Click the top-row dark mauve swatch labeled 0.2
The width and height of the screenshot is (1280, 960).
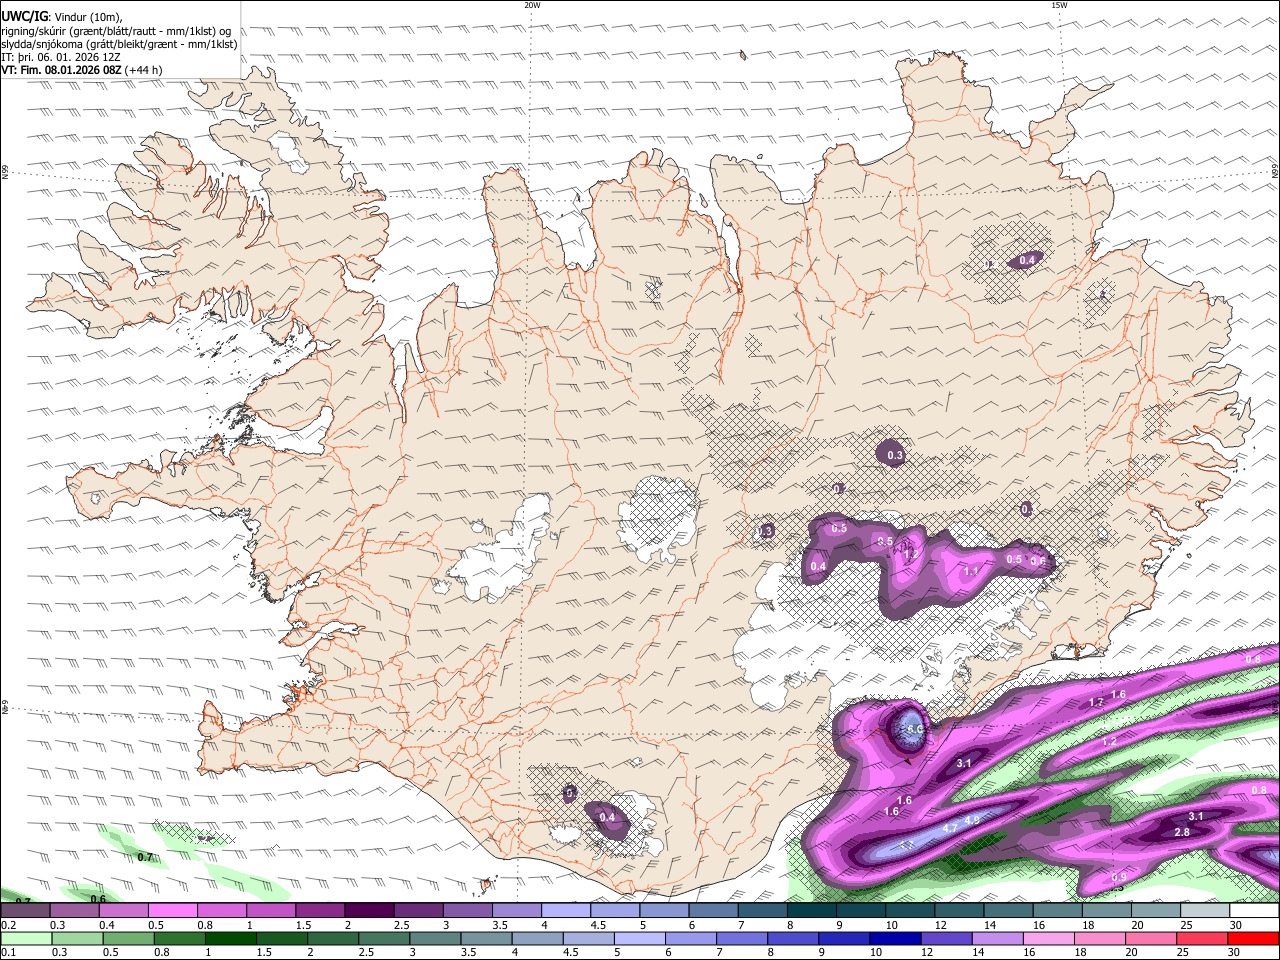25,911
